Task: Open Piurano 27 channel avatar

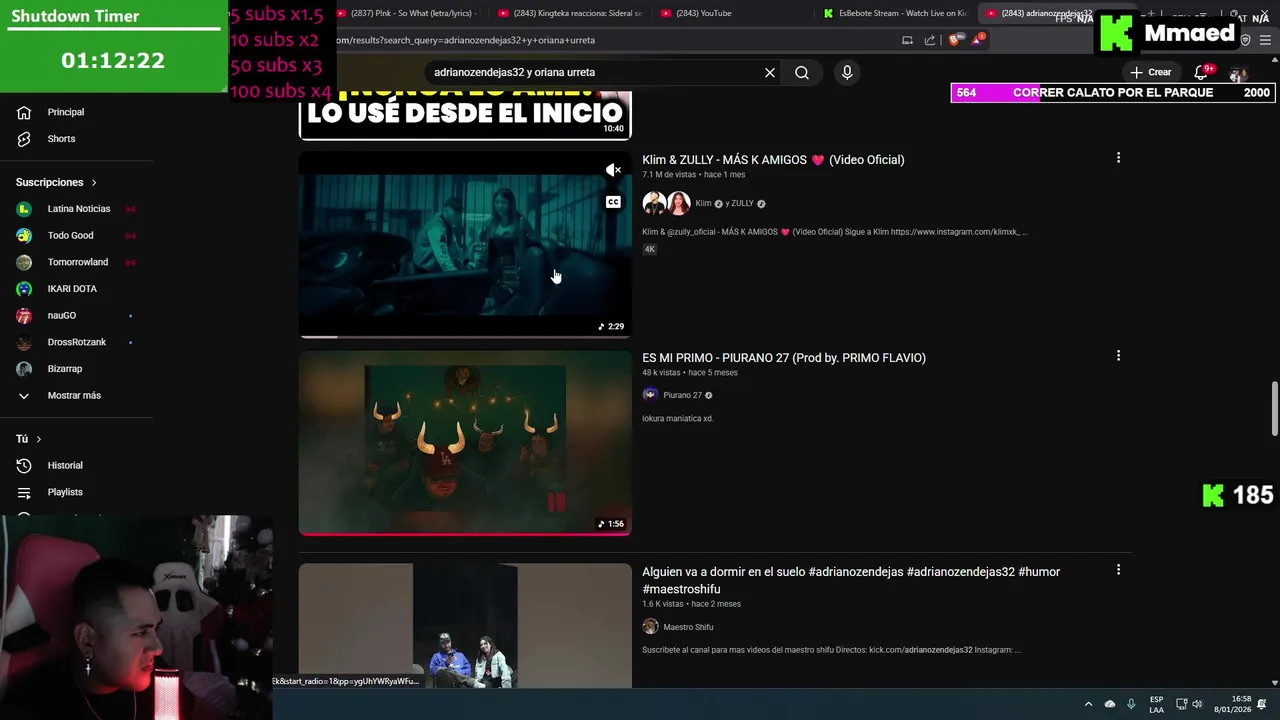Action: pos(650,395)
